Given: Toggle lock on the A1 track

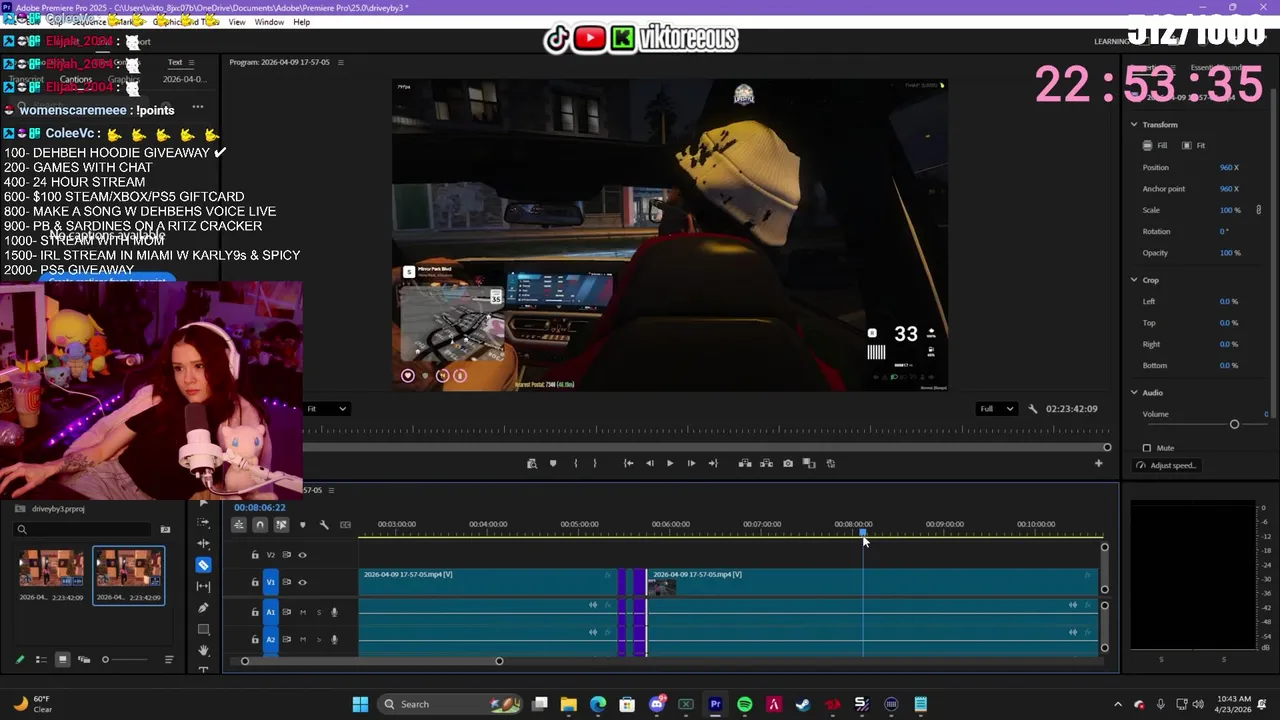Looking at the screenshot, I should [x=255, y=612].
